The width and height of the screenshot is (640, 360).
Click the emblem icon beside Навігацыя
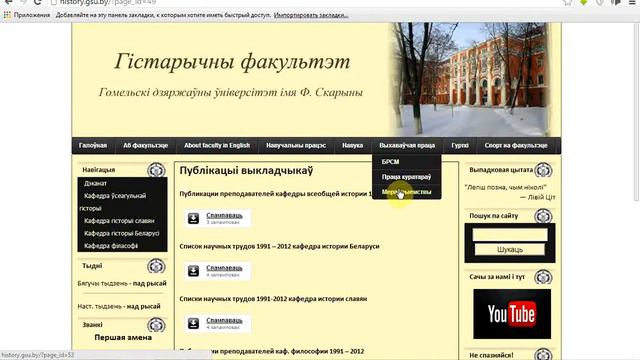(156, 170)
